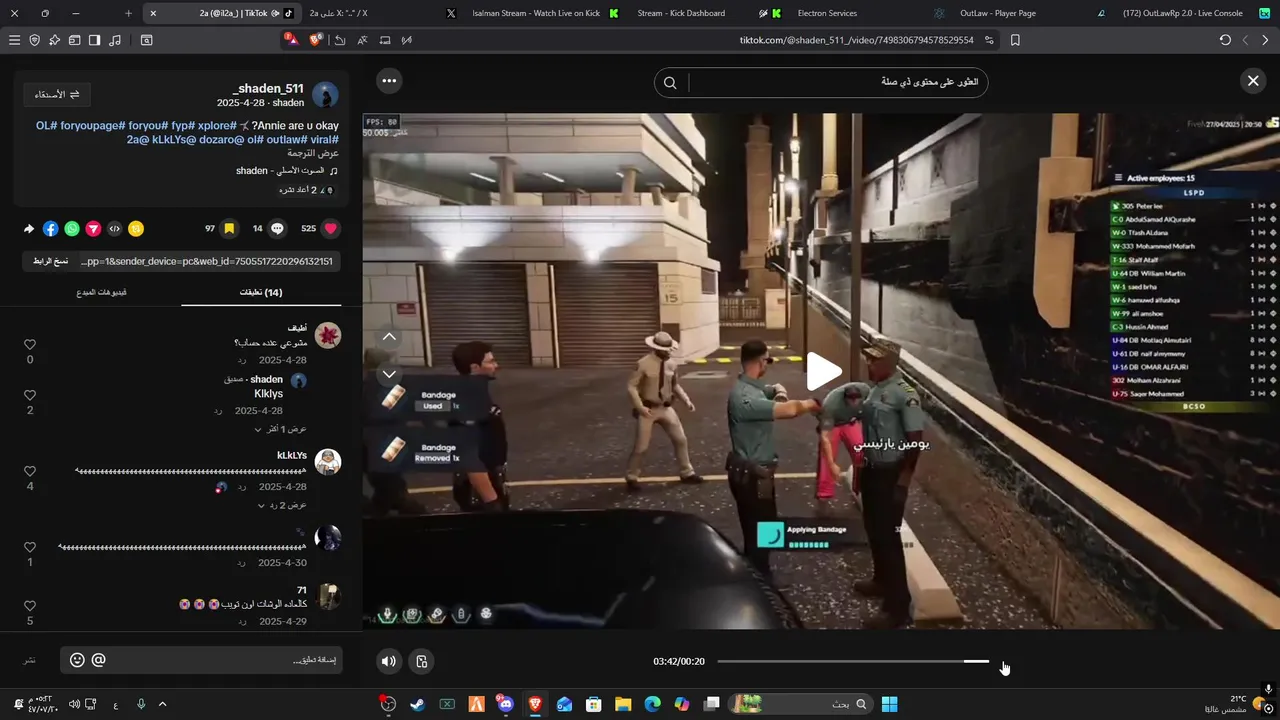Viewport: 1280px width, 720px height.
Task: Click the #foryoupage hashtag
Action: pos(92,126)
